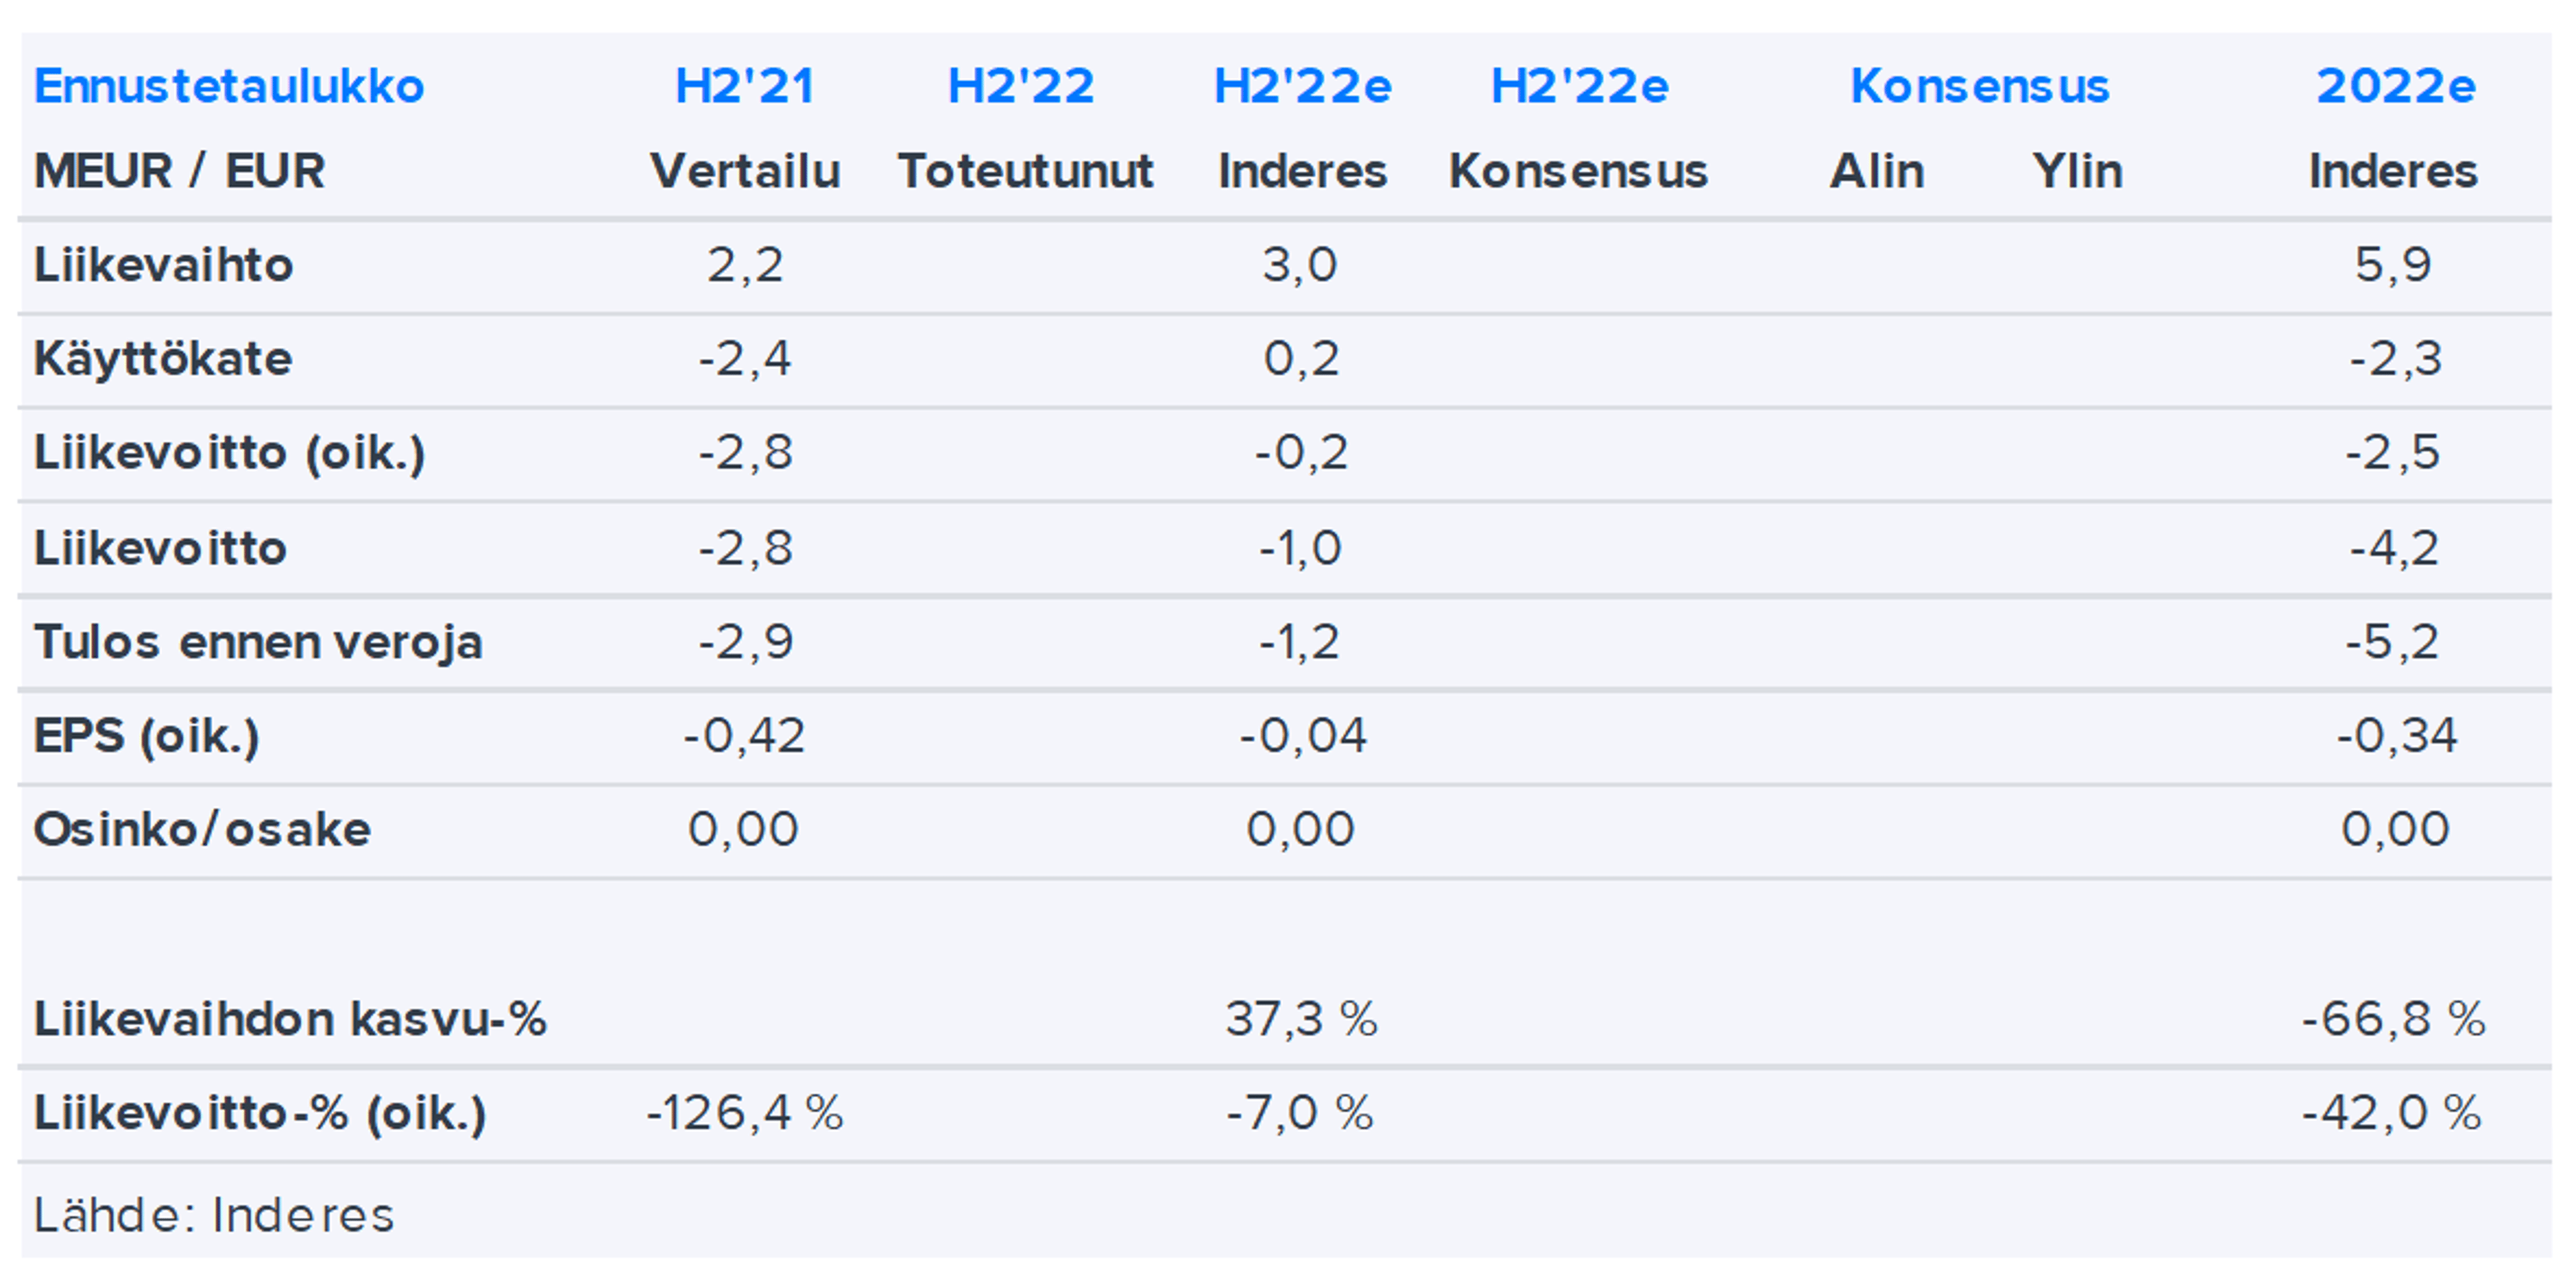The height and width of the screenshot is (1273, 2576).
Task: Select the Alin subheader under Konsensus
Action: (1876, 171)
